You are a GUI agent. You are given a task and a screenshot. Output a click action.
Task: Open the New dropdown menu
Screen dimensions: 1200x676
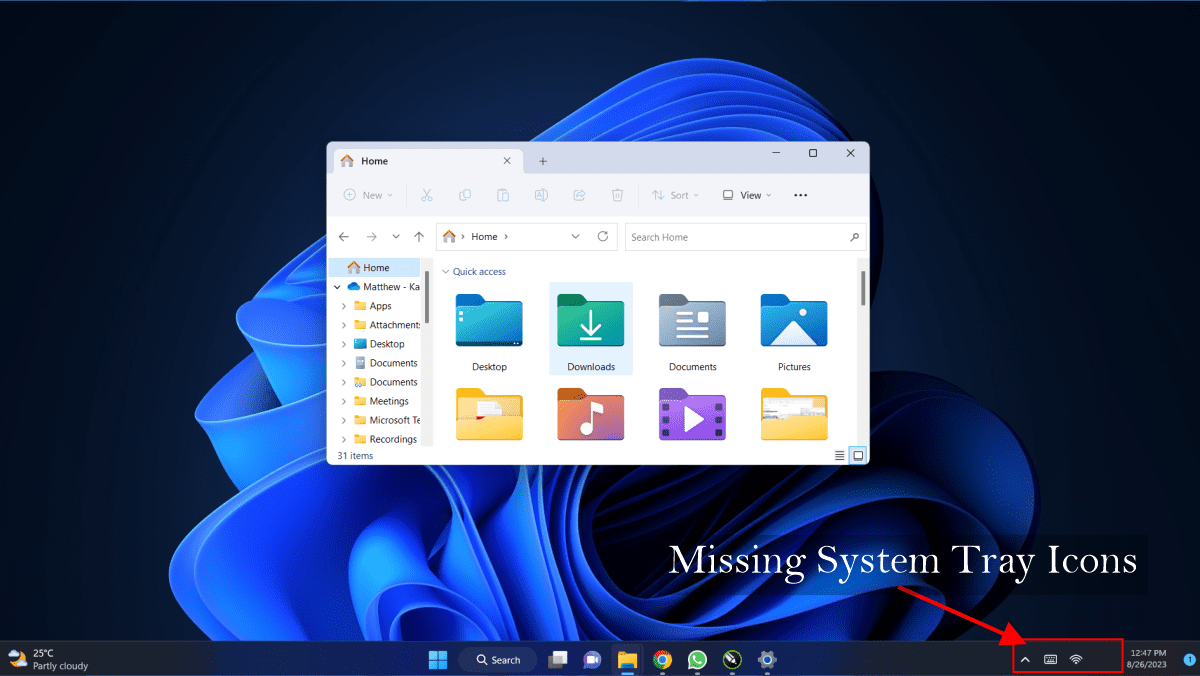coord(368,195)
